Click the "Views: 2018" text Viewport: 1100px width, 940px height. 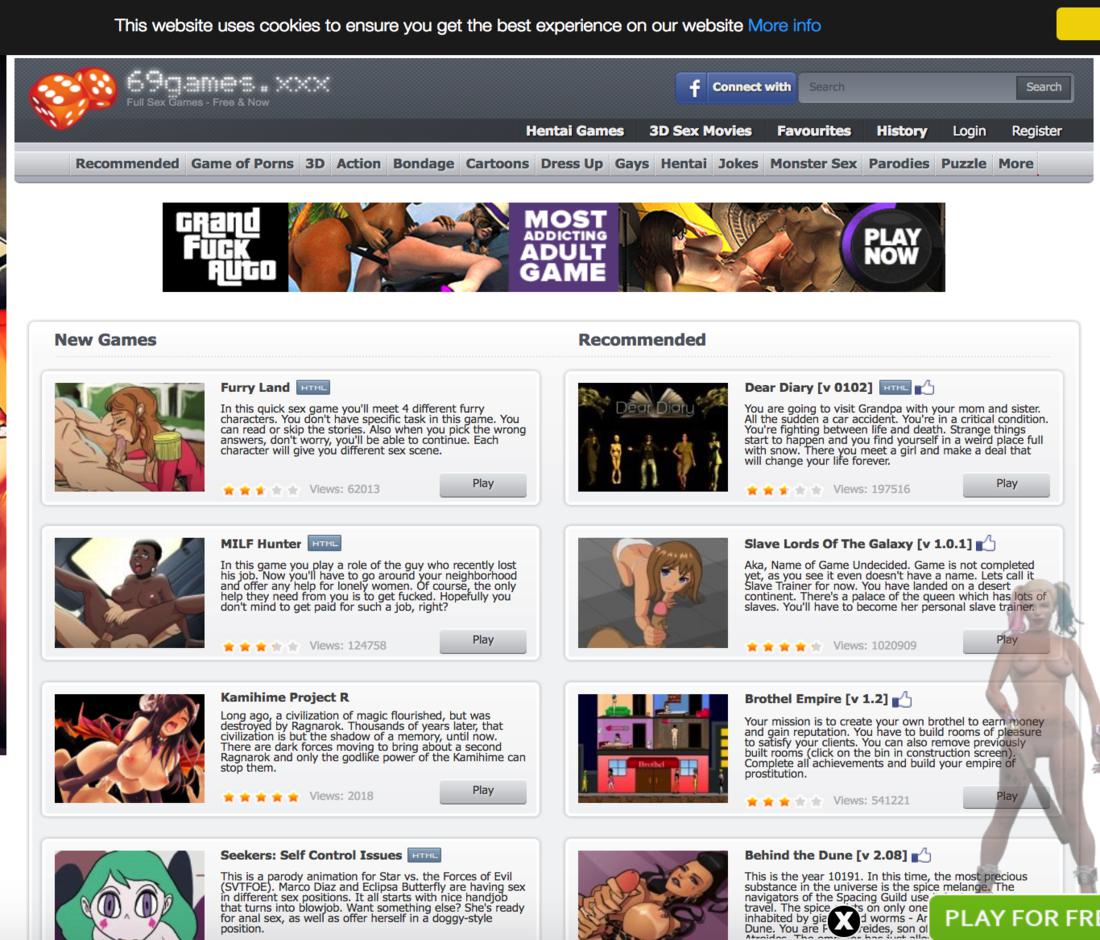341,796
